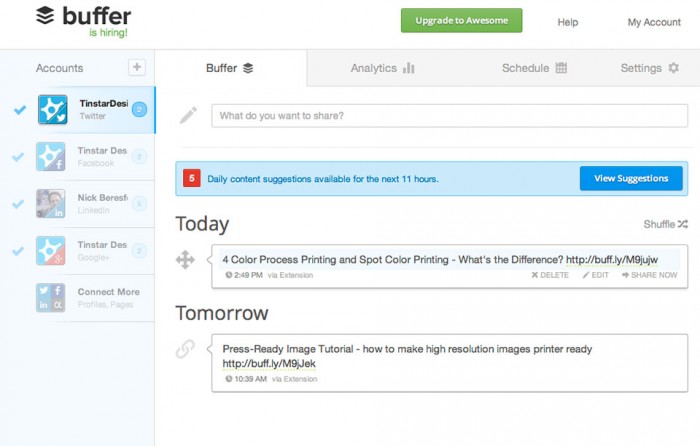
Task: Click the red 5 suggestions badge
Action: tap(192, 179)
